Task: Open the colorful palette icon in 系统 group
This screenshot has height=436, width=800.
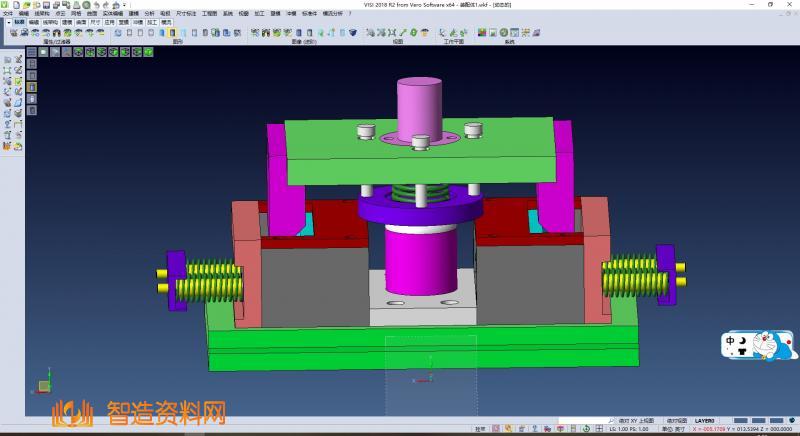Action: point(482,33)
